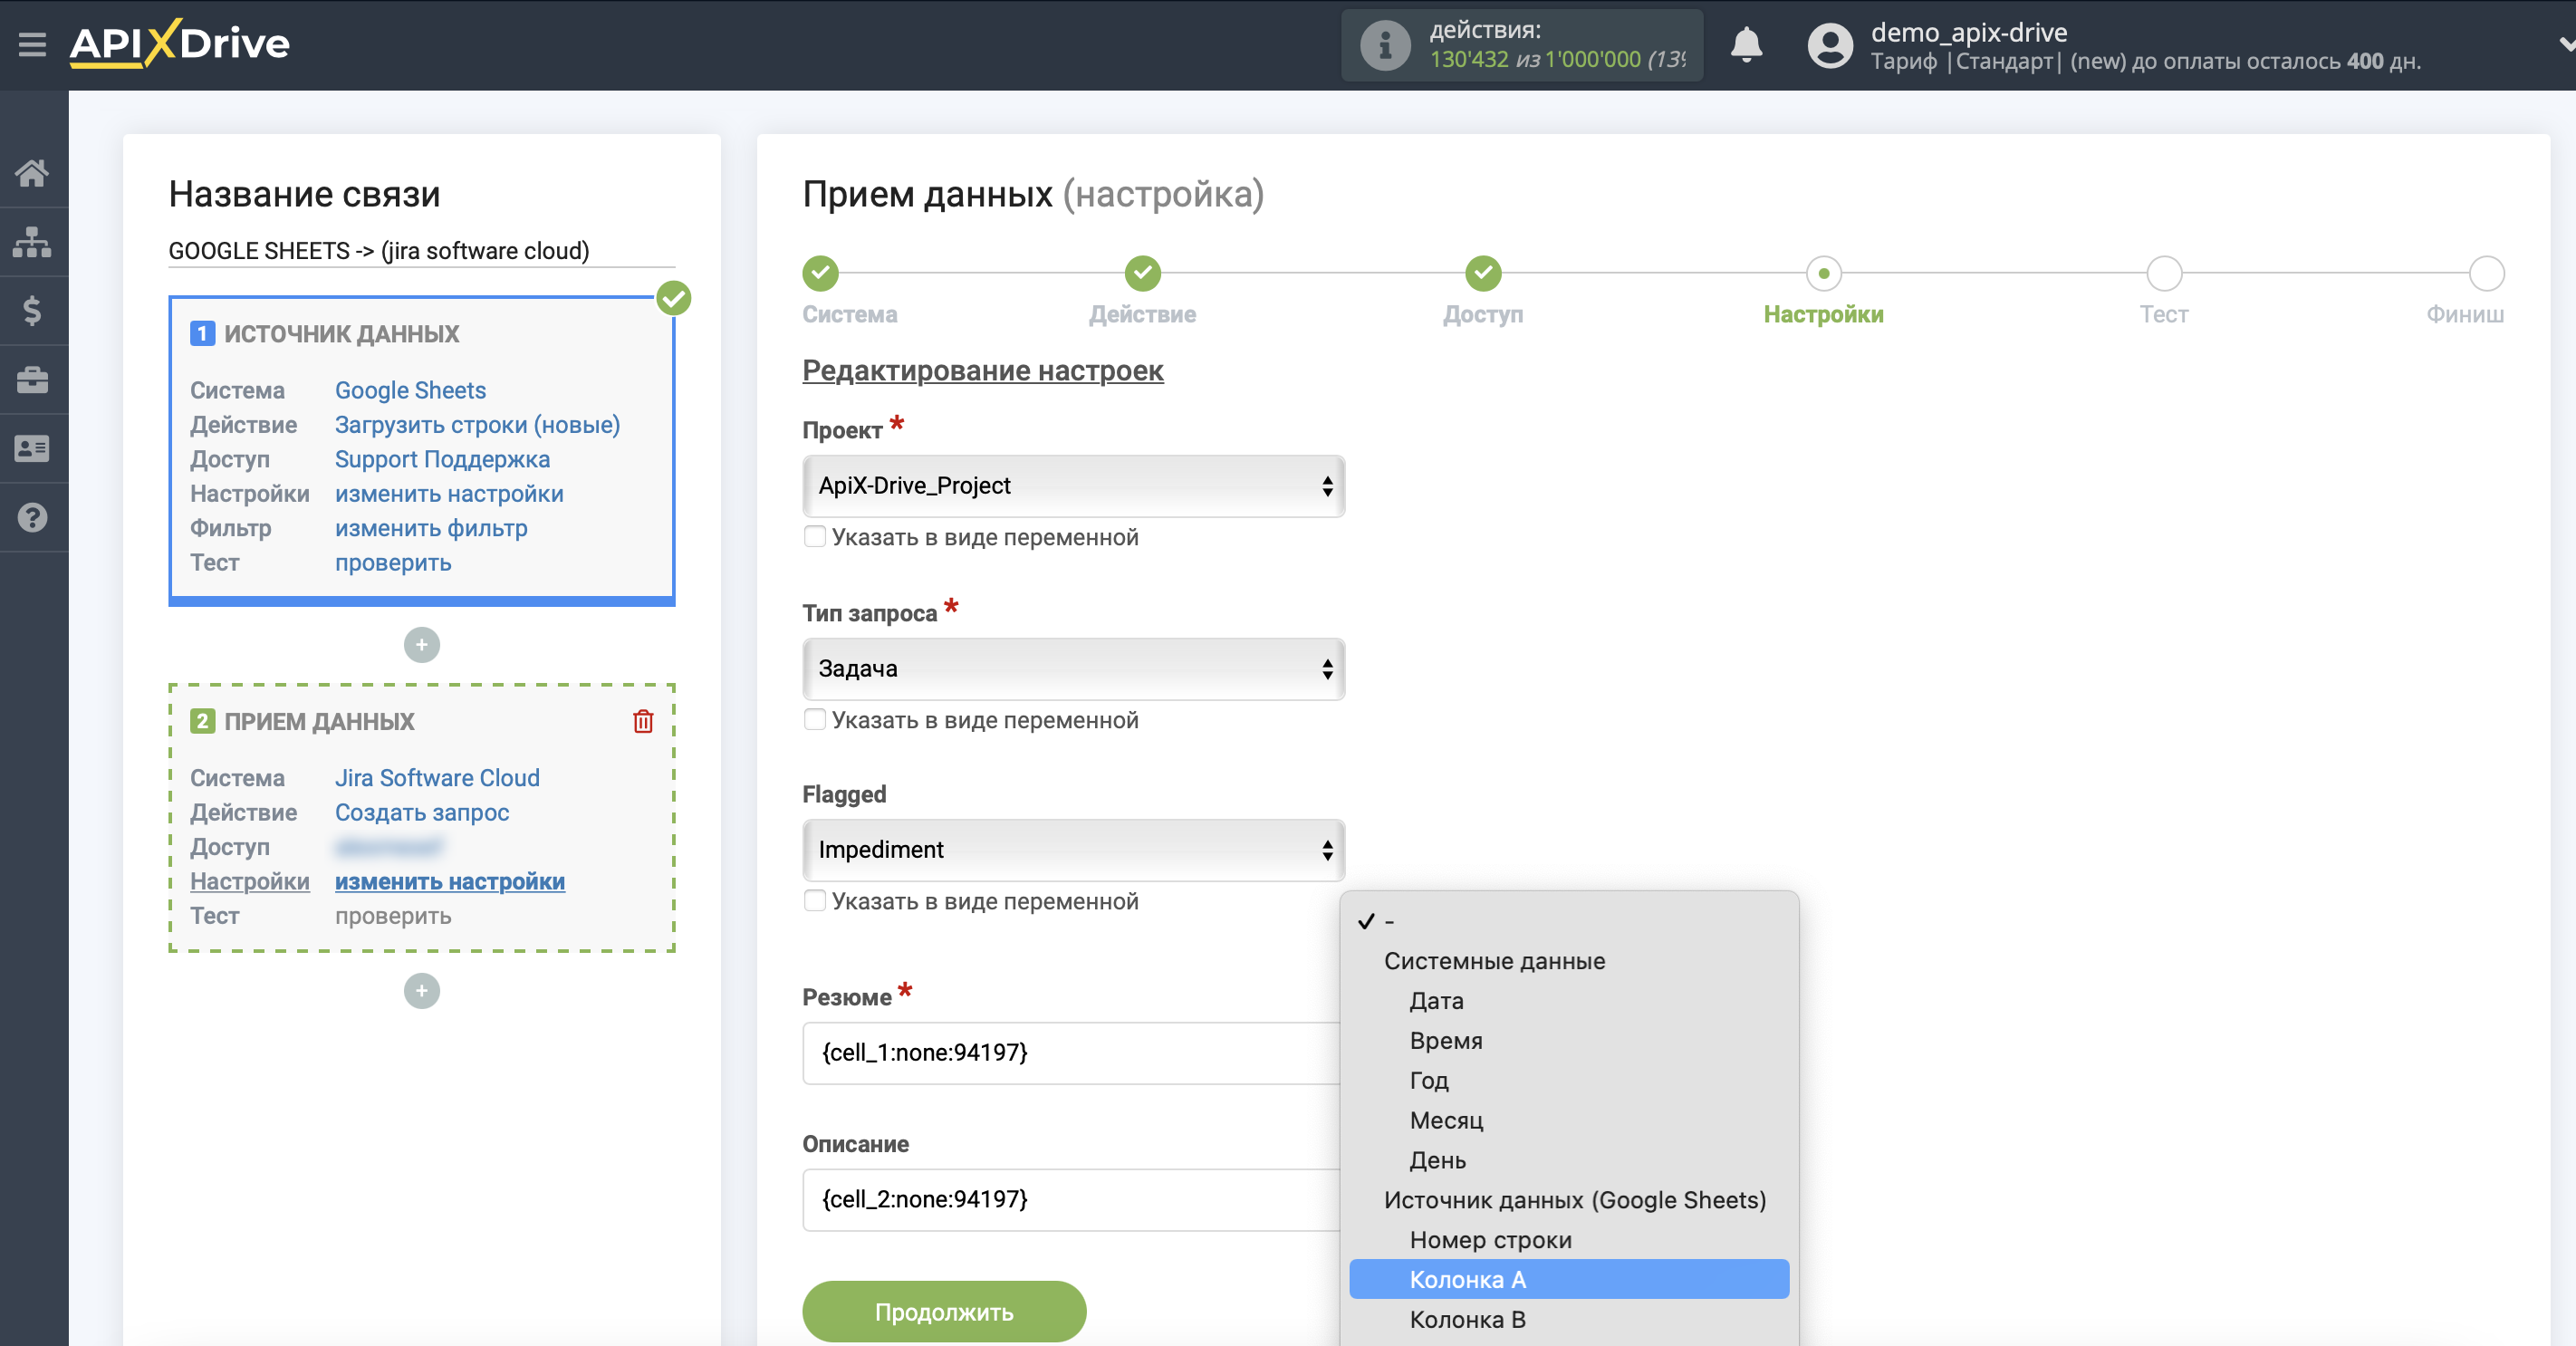Click the Резюме input field
This screenshot has width=2576, height=1346.
(1071, 1053)
